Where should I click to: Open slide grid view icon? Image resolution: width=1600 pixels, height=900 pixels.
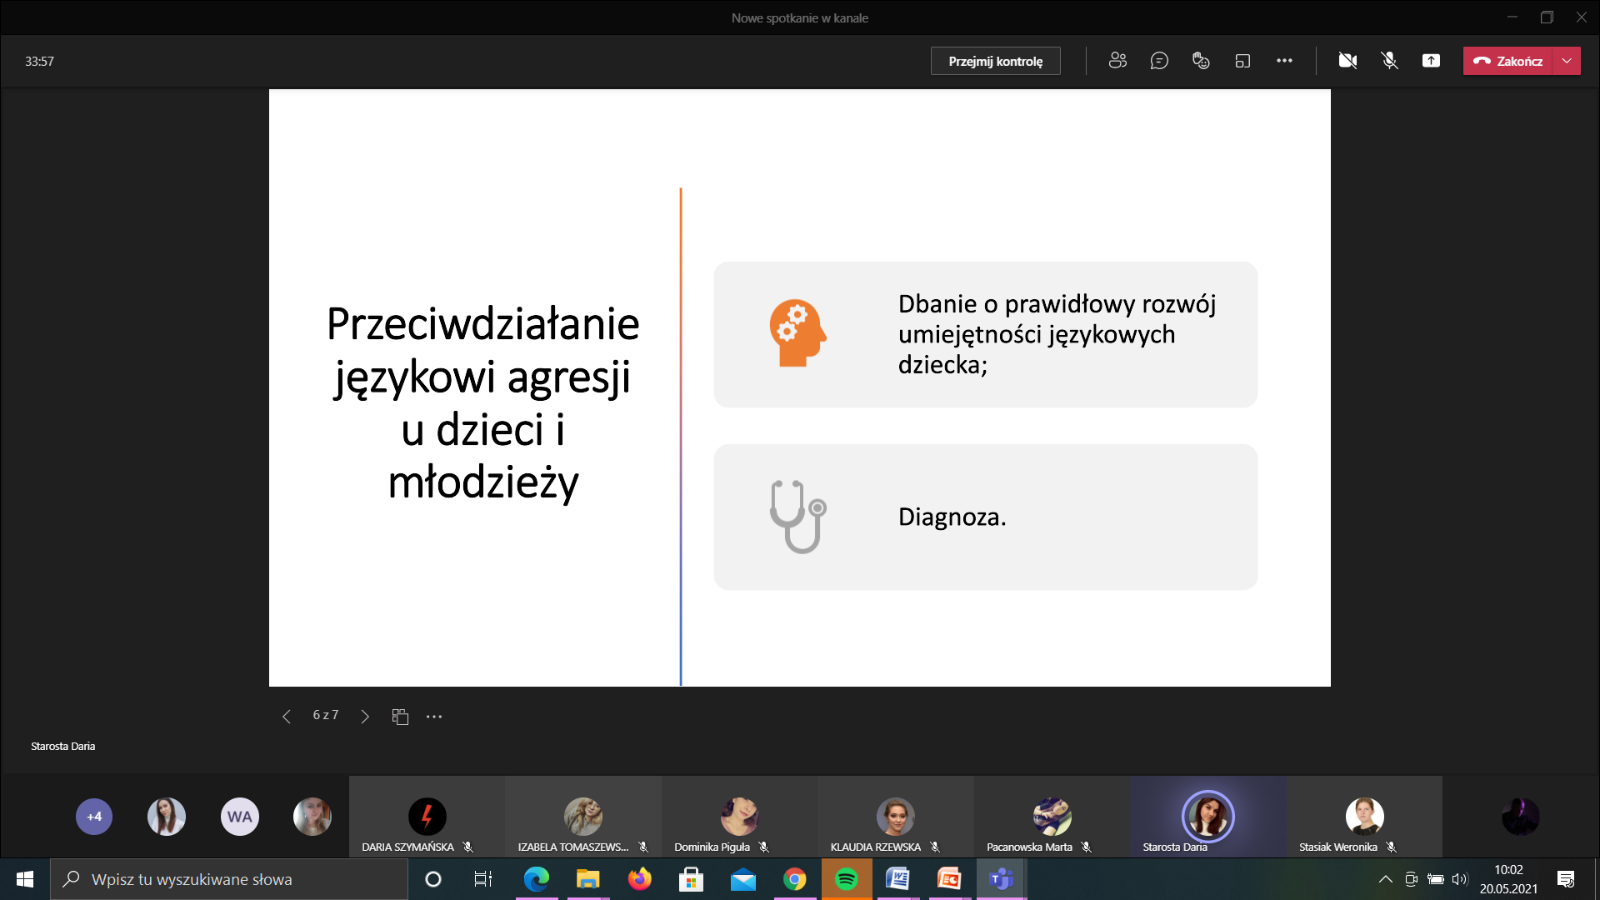point(400,716)
